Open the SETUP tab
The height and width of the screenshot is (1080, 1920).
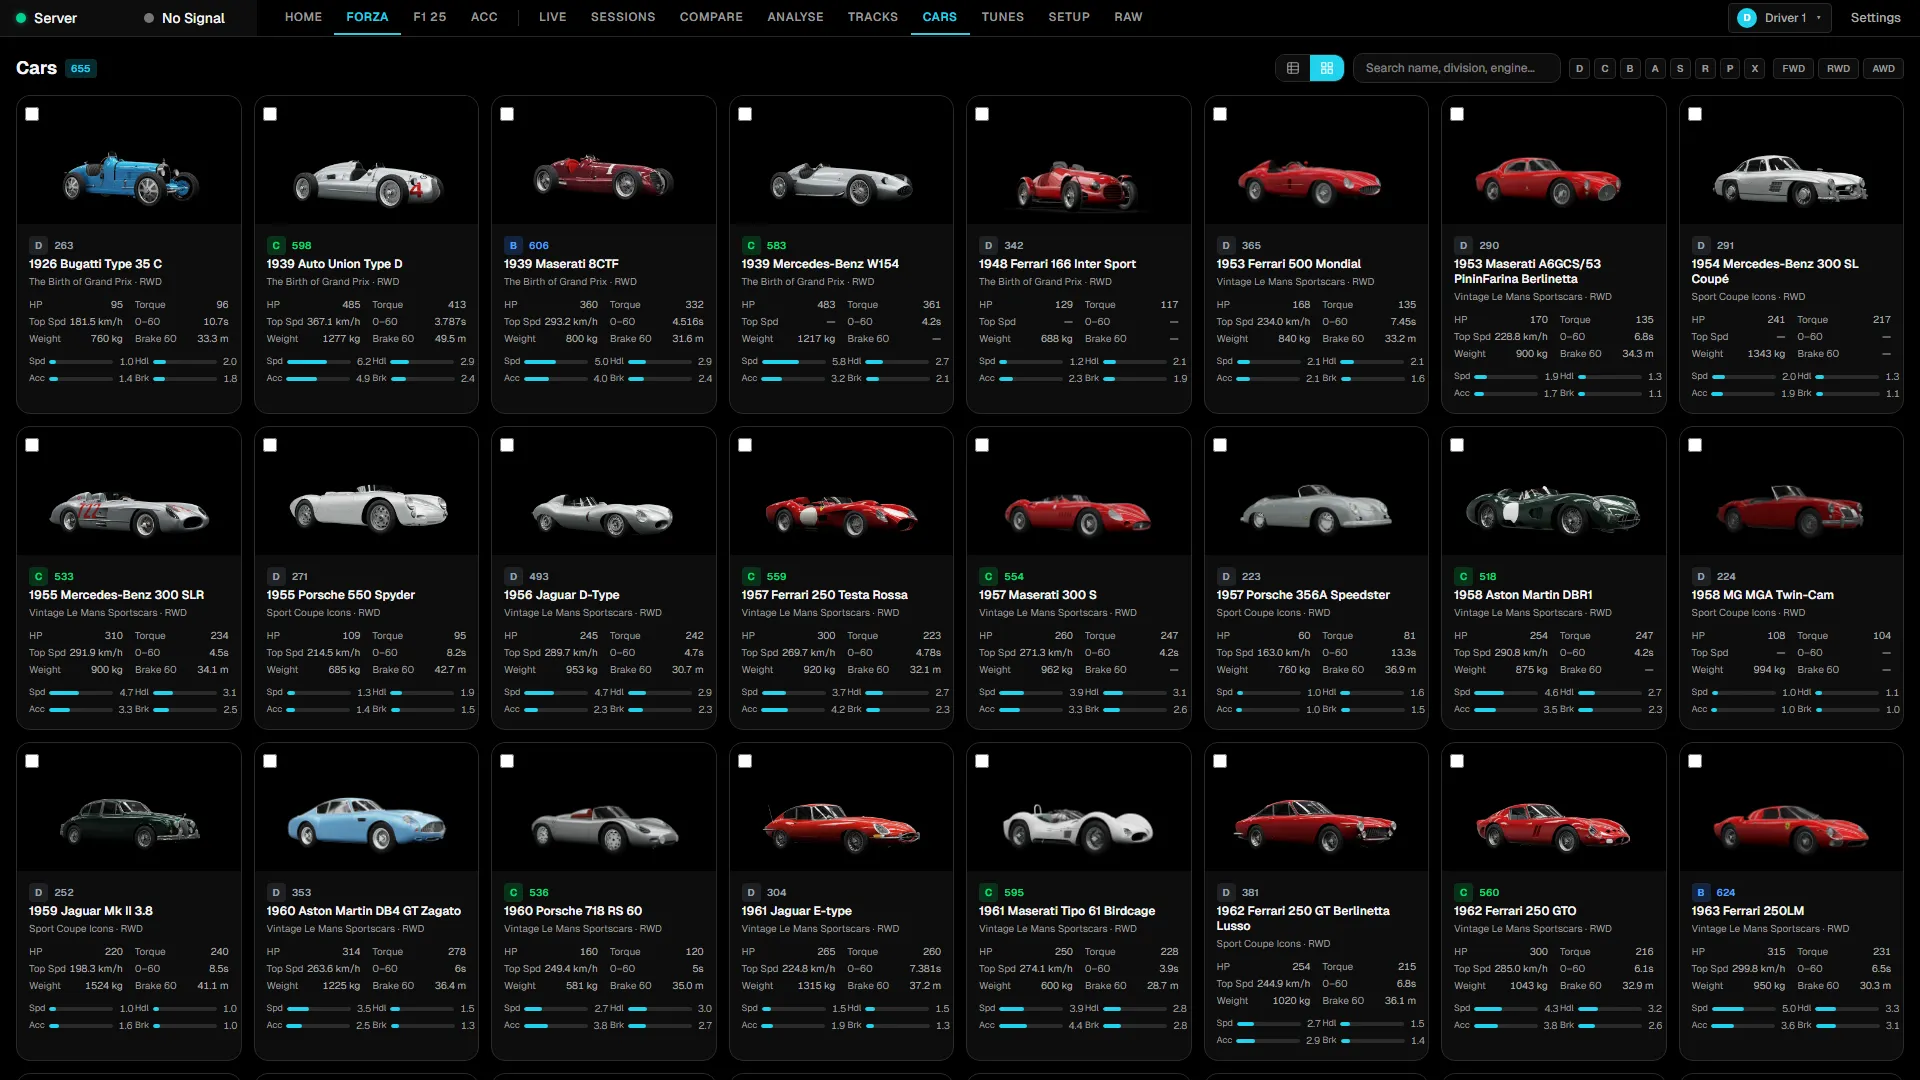click(x=1069, y=17)
